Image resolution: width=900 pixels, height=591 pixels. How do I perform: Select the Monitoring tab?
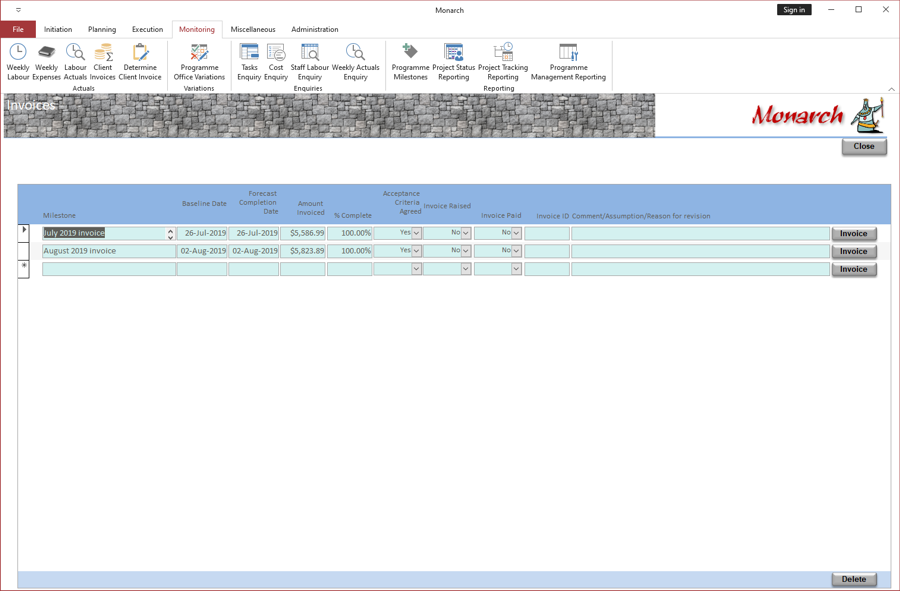(x=197, y=29)
